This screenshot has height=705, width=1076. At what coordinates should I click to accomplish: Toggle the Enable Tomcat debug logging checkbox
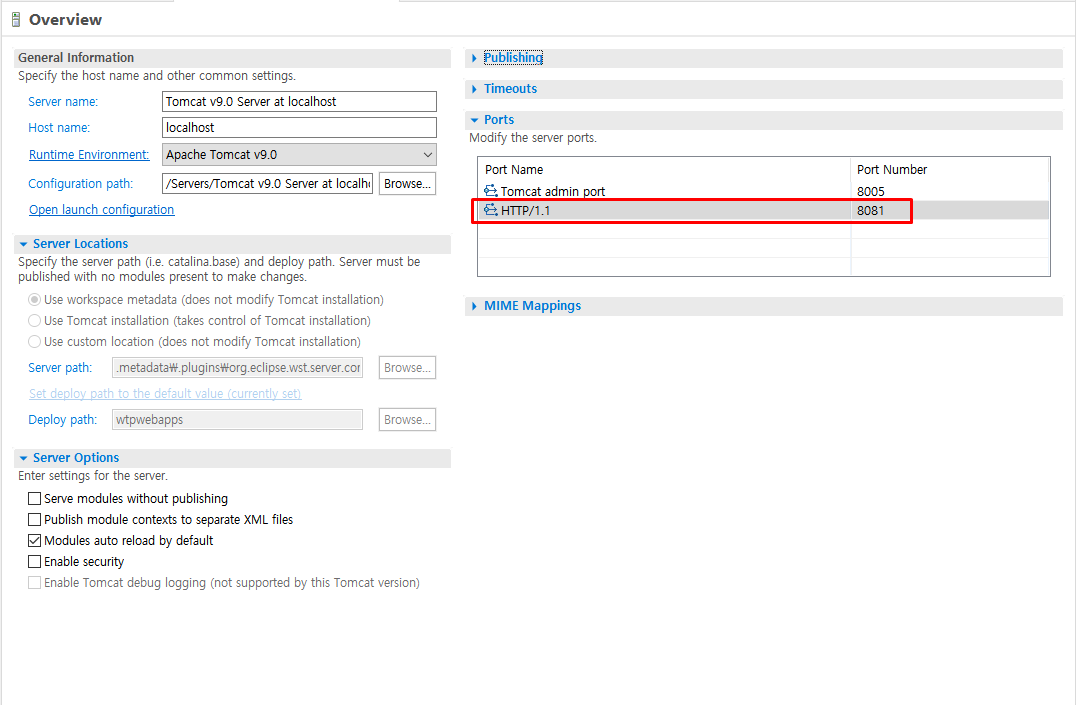[x=34, y=582]
